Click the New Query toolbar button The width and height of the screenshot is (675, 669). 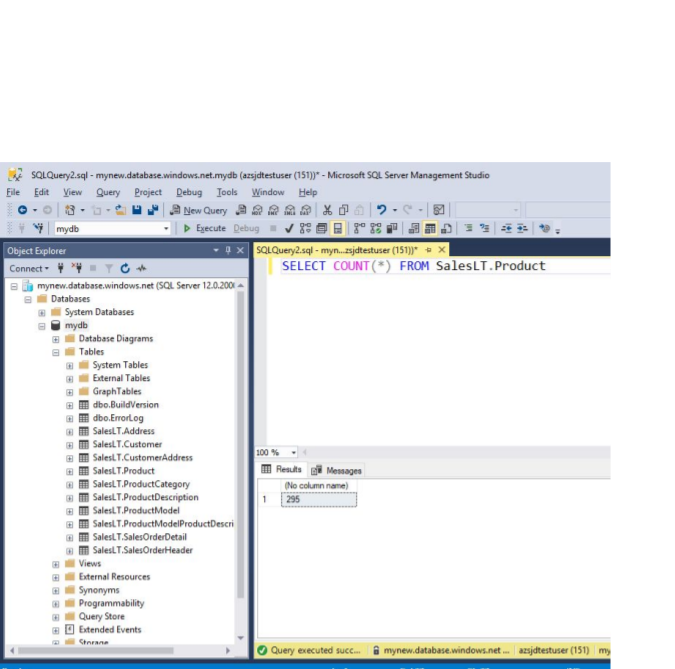click(x=199, y=210)
